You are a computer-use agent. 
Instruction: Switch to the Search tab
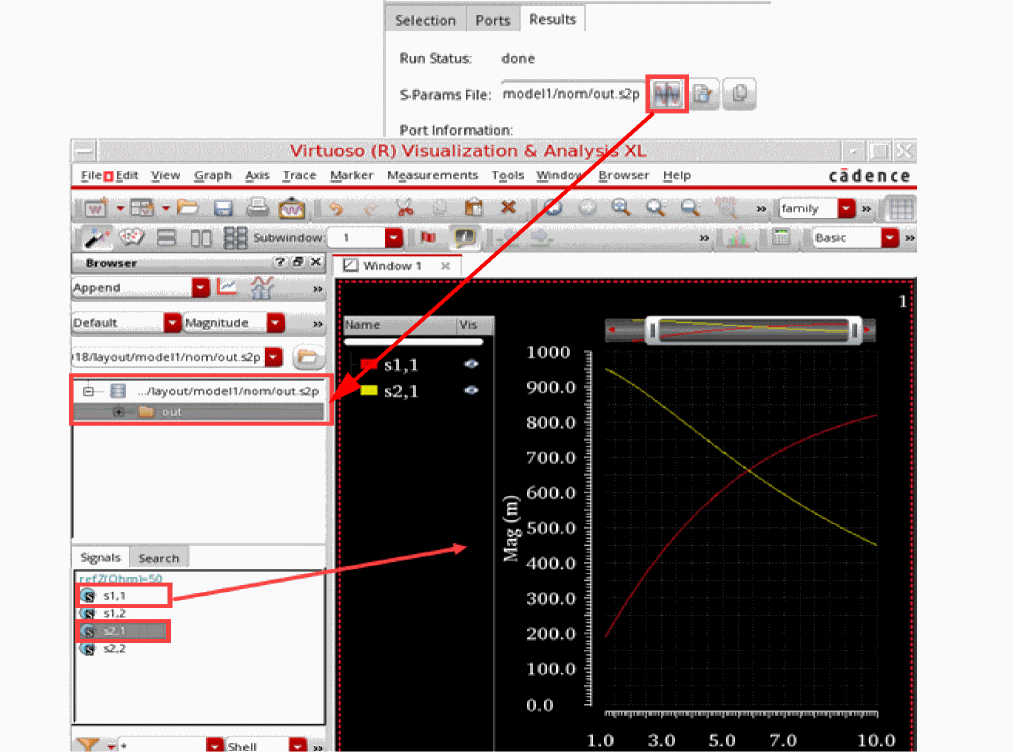(158, 558)
